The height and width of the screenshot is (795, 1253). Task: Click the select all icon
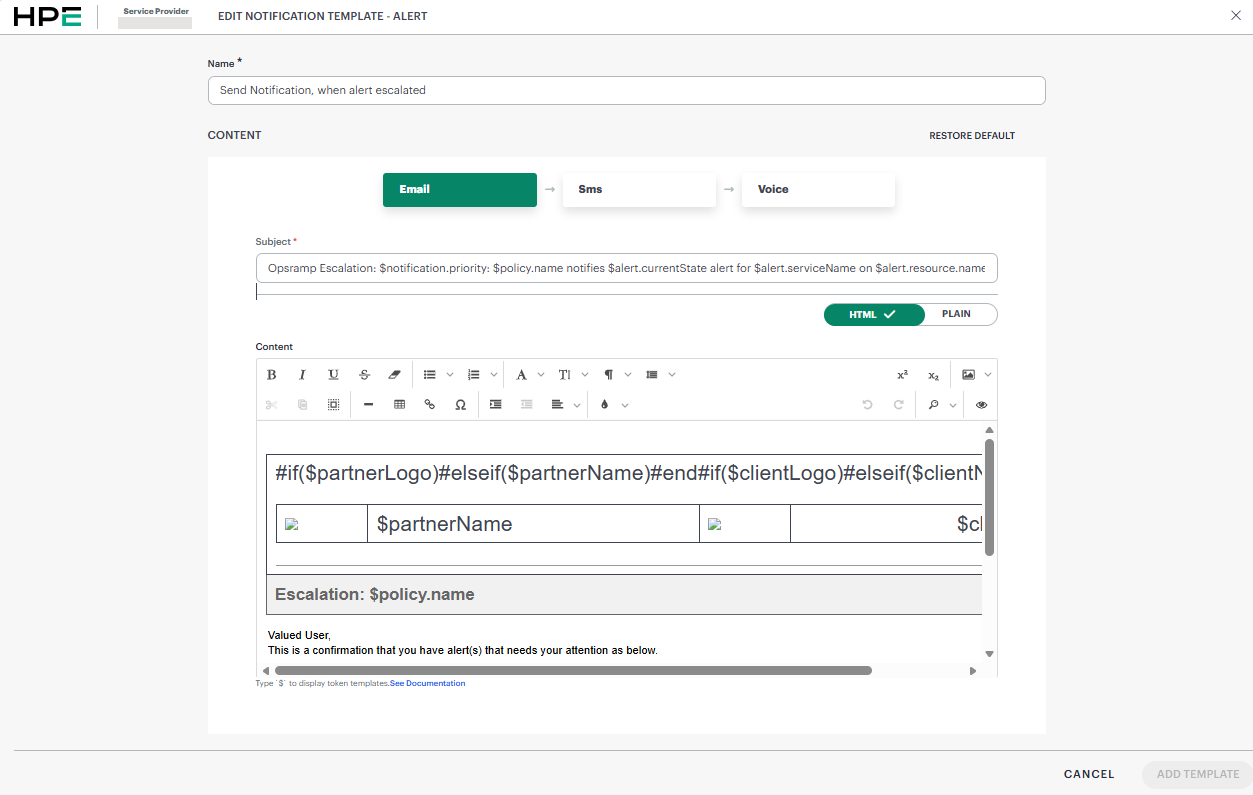tap(333, 405)
